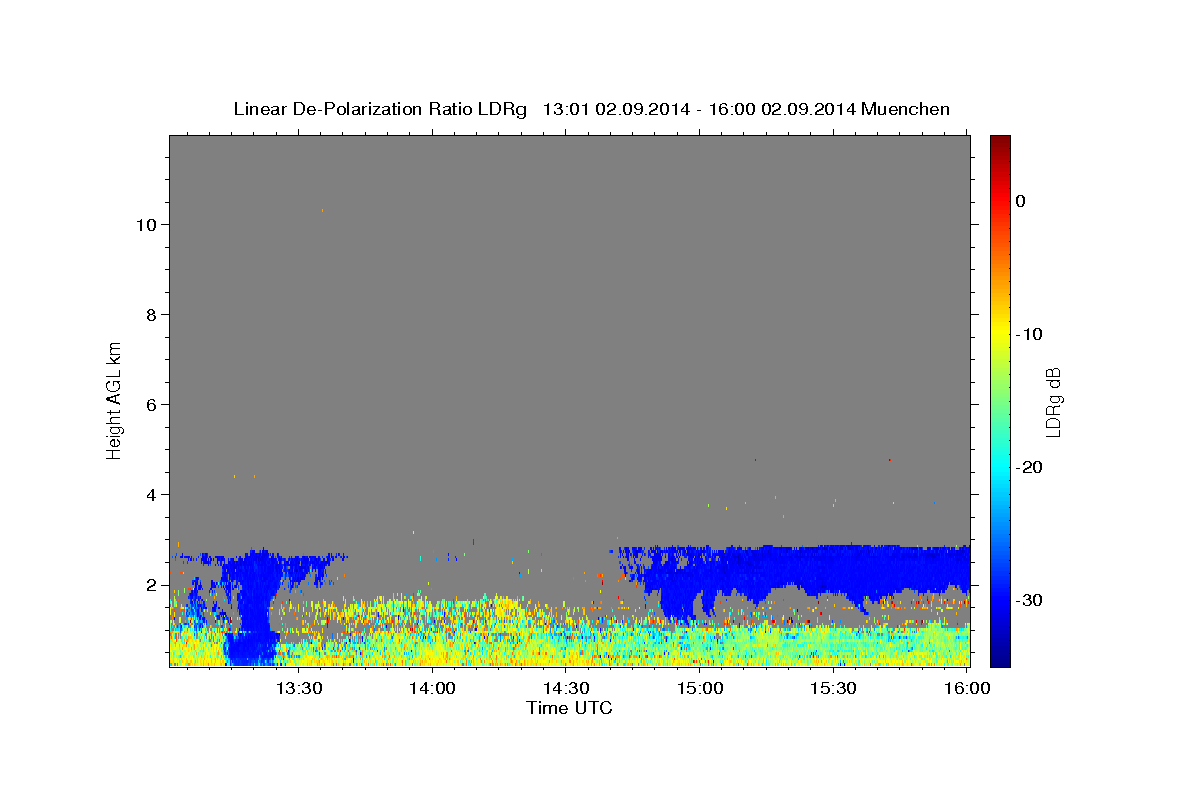Click the 15:00 time tick label
The width and height of the screenshot is (1200, 800).
(700, 688)
